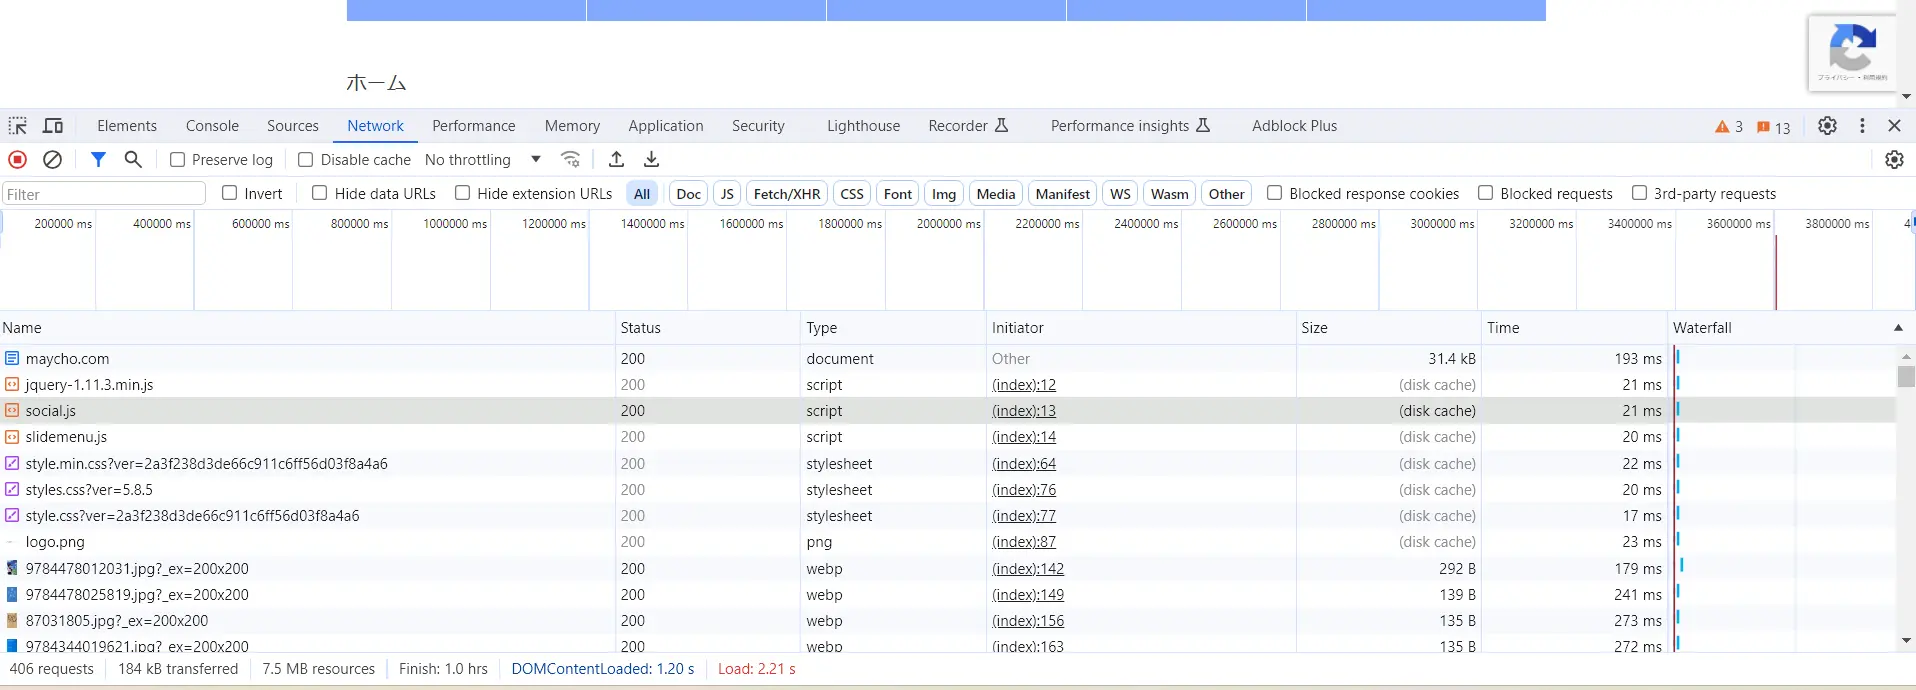The image size is (1916, 690).
Task: Enable the Preserve log checkbox
Action: tap(178, 160)
